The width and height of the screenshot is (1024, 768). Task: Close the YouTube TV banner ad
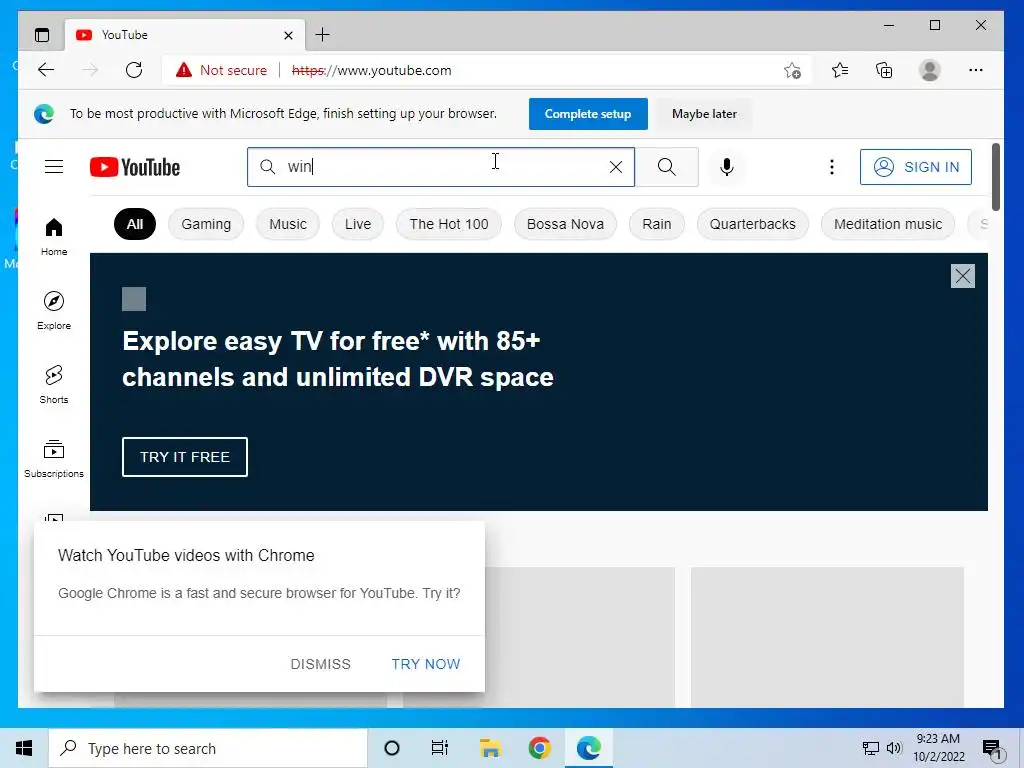(x=963, y=276)
